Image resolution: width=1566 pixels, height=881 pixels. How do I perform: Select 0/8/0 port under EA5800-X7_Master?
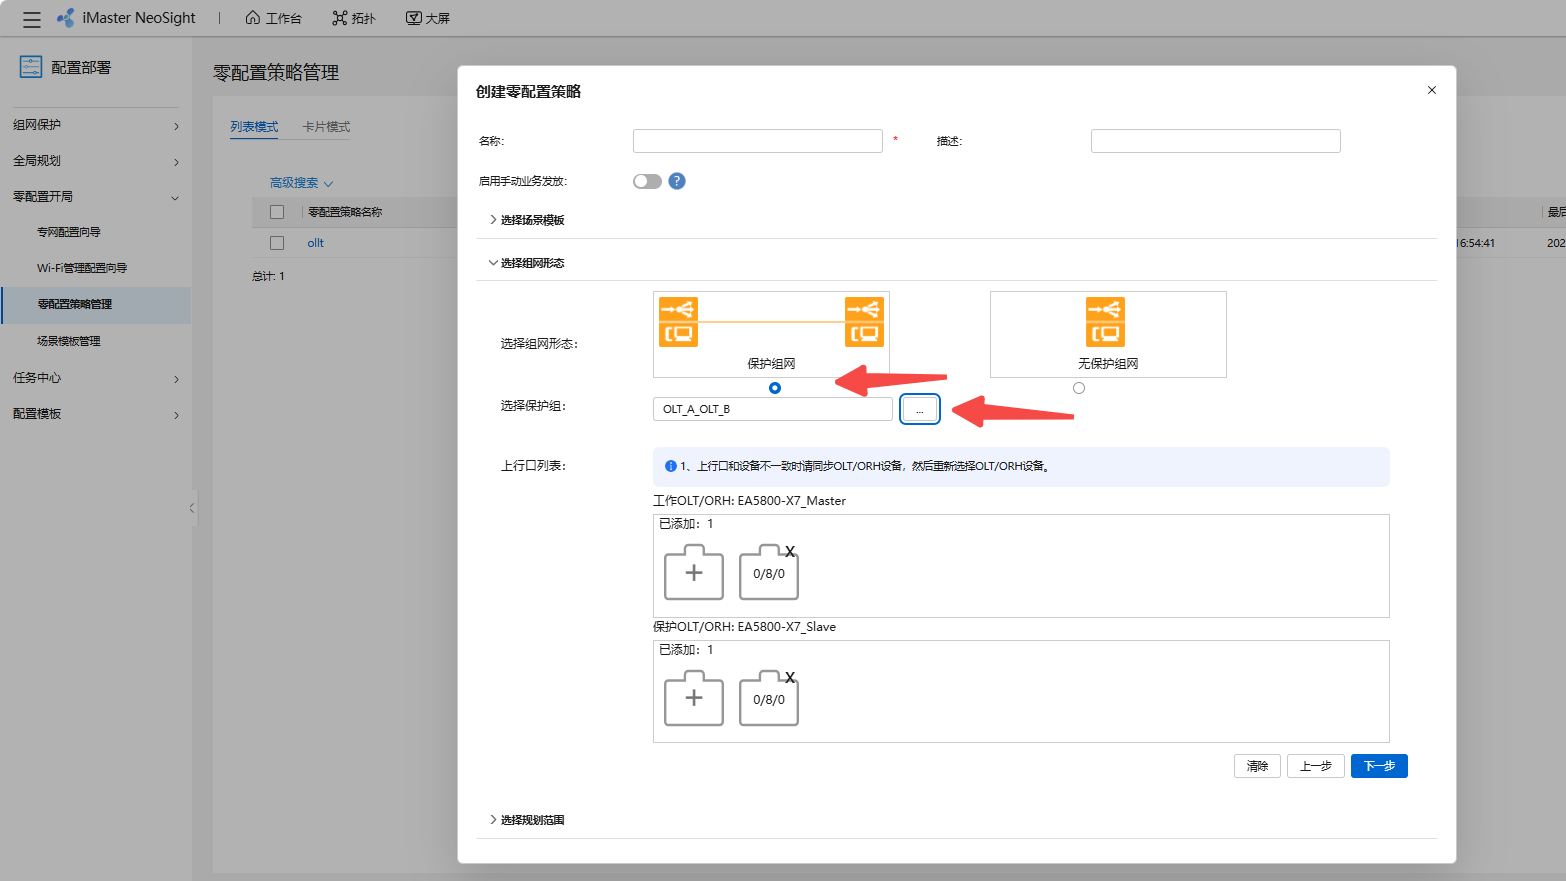tap(768, 574)
